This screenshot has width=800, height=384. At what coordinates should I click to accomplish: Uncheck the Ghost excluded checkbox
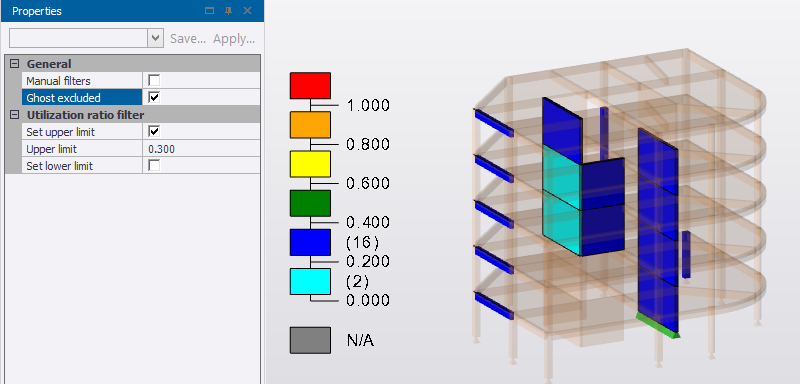point(154,97)
